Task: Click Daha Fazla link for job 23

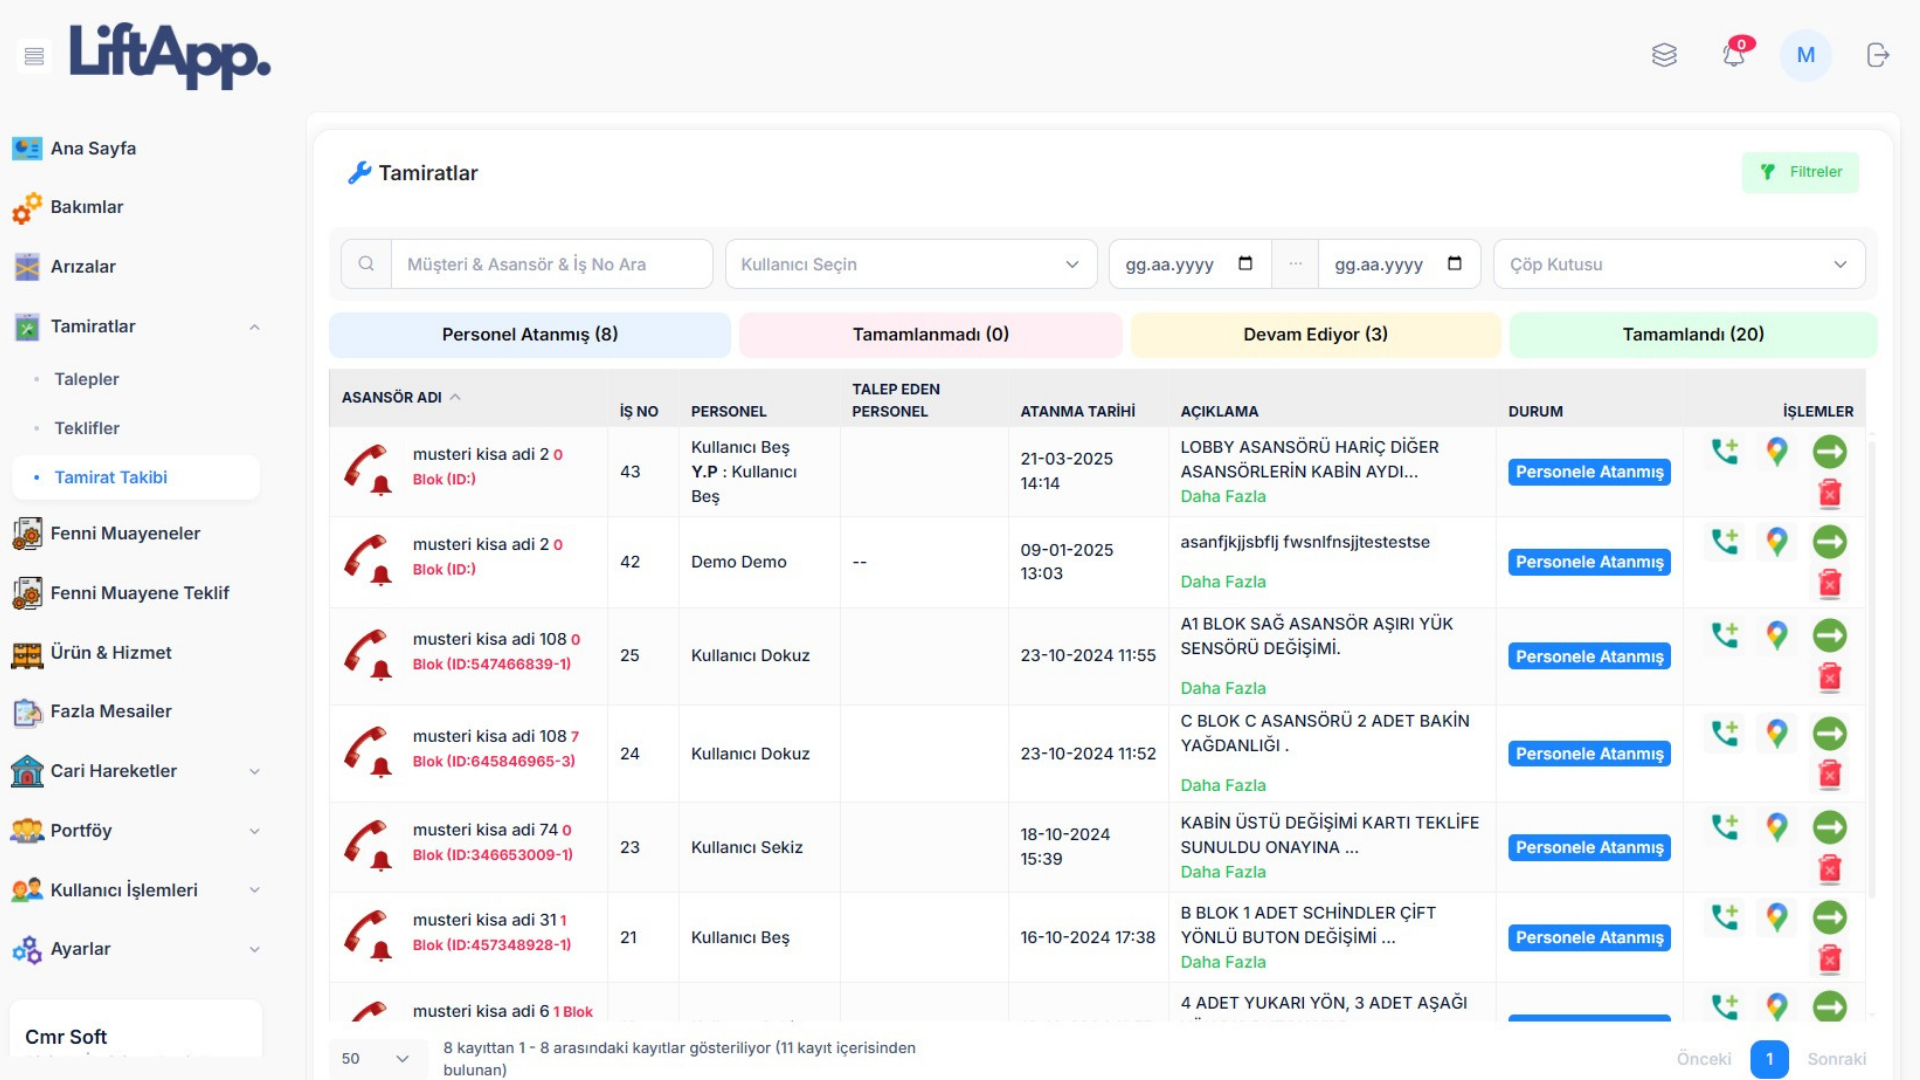Action: pos(1222,872)
